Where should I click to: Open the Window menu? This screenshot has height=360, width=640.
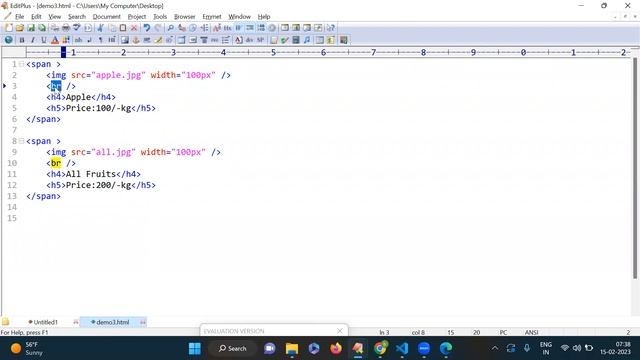[x=240, y=17]
